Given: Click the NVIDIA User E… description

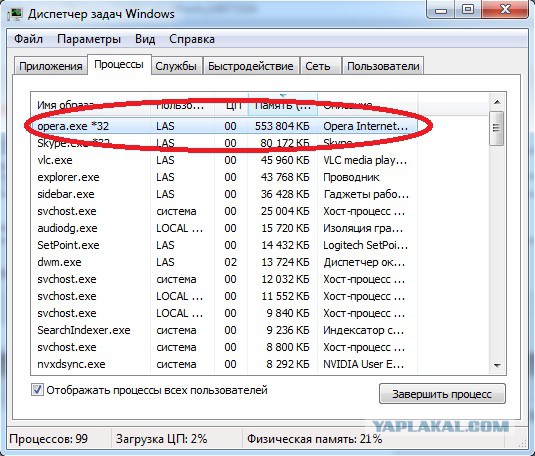Looking at the screenshot, I should pos(363,364).
